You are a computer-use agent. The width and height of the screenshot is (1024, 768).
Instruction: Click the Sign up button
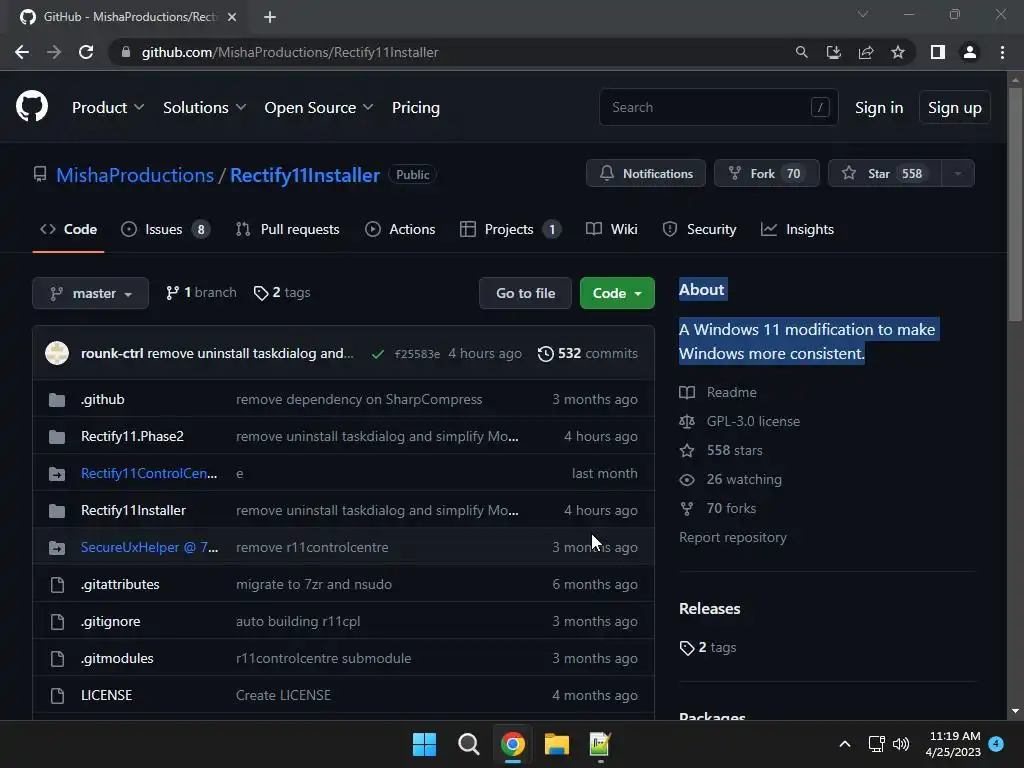point(954,108)
